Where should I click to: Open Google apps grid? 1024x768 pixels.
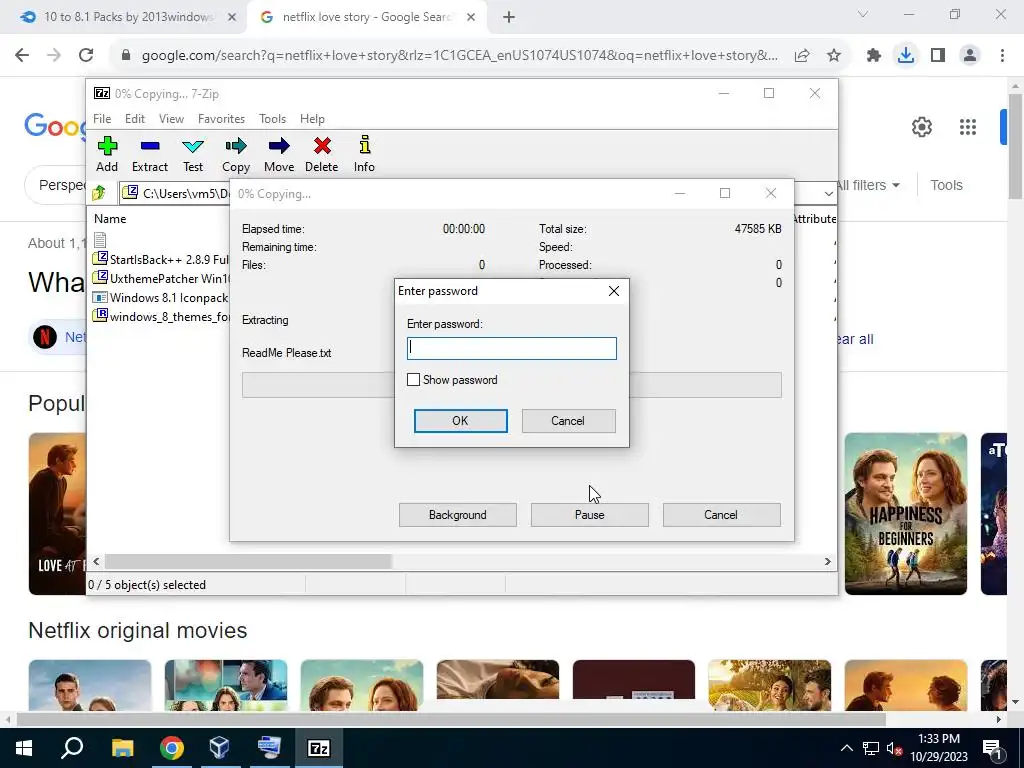pos(968,127)
